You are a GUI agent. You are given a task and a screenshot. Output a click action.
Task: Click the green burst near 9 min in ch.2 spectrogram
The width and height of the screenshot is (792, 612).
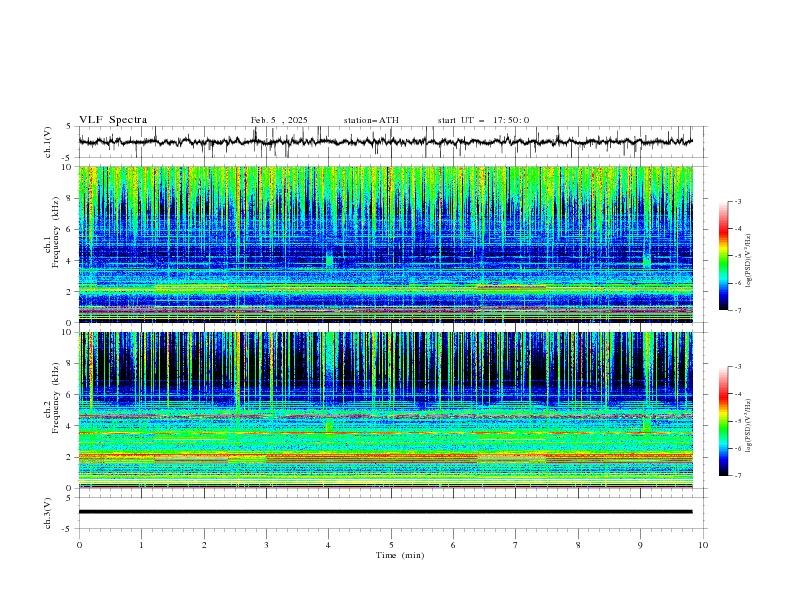point(647,424)
